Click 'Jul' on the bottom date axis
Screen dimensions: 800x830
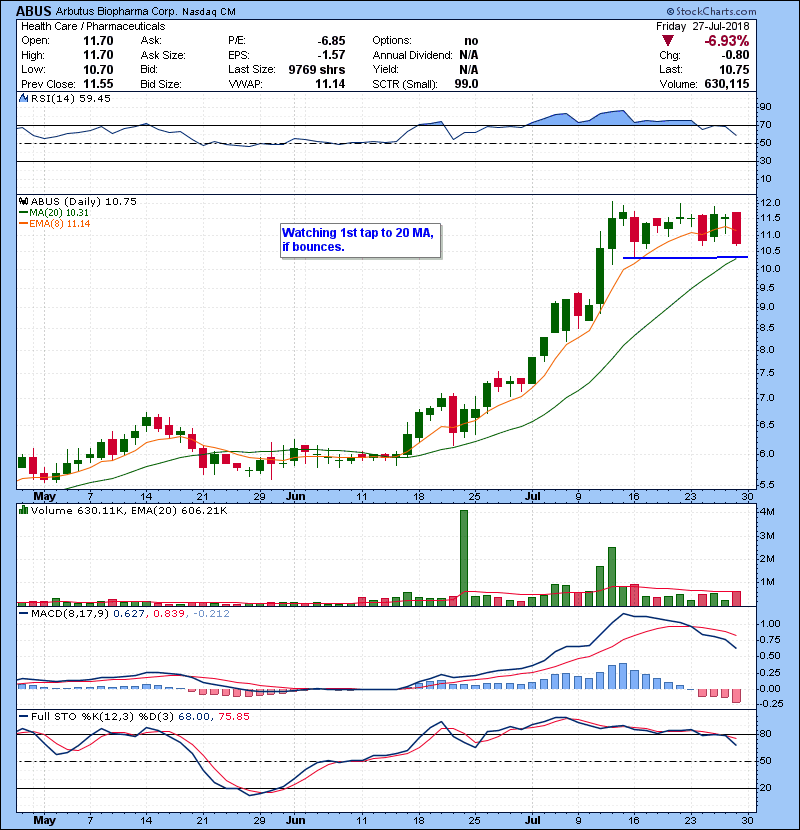533,820
